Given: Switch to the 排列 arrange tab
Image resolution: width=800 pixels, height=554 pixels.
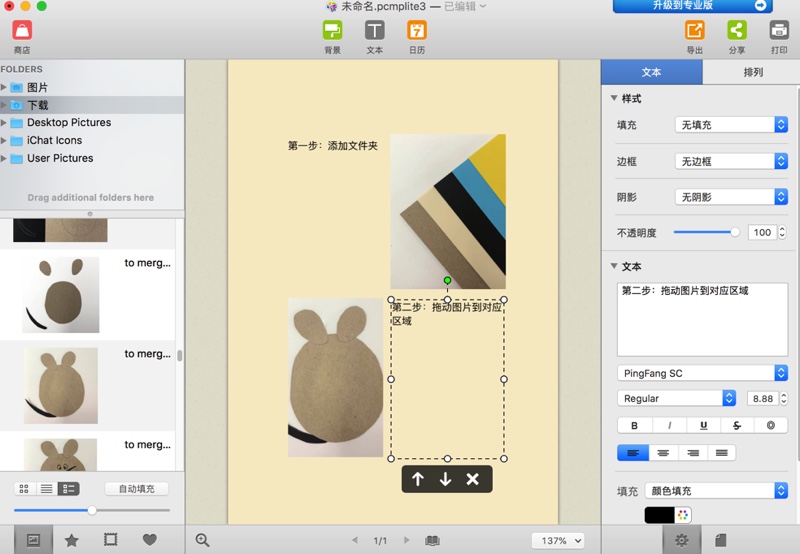Looking at the screenshot, I should point(753,72).
